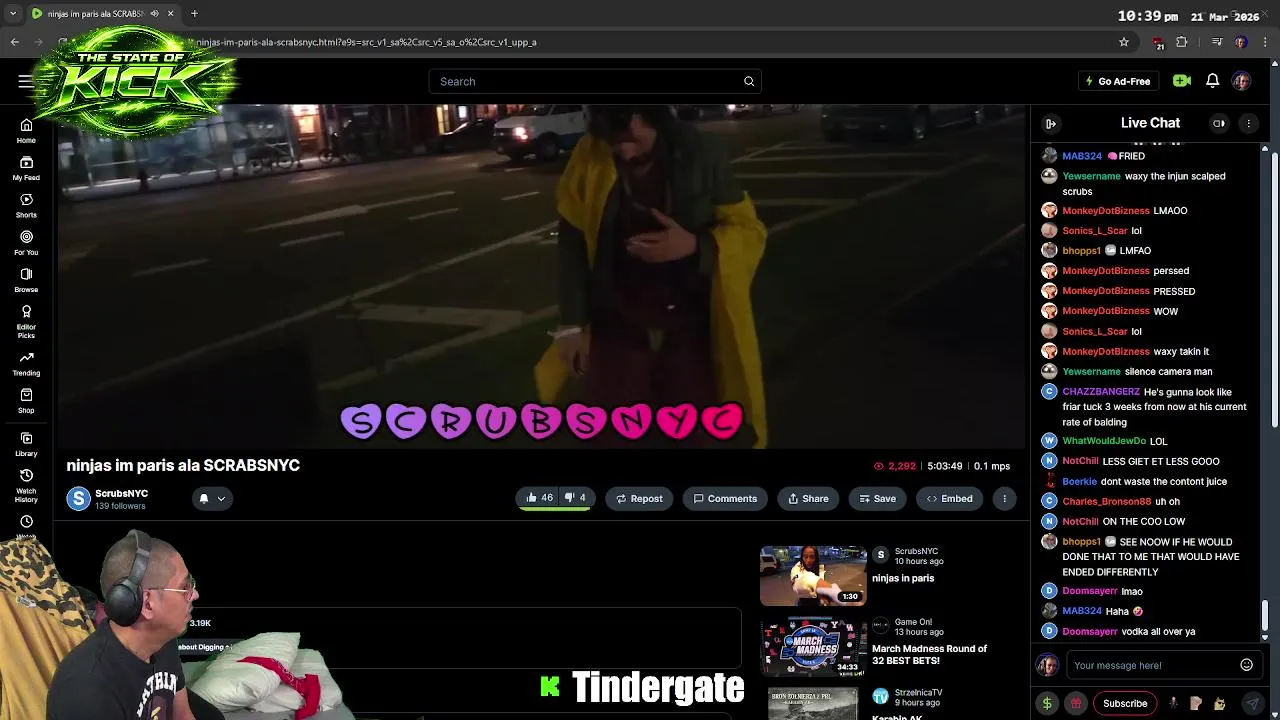Click the Share button
Screen dimensions: 1280x720
[808, 498]
